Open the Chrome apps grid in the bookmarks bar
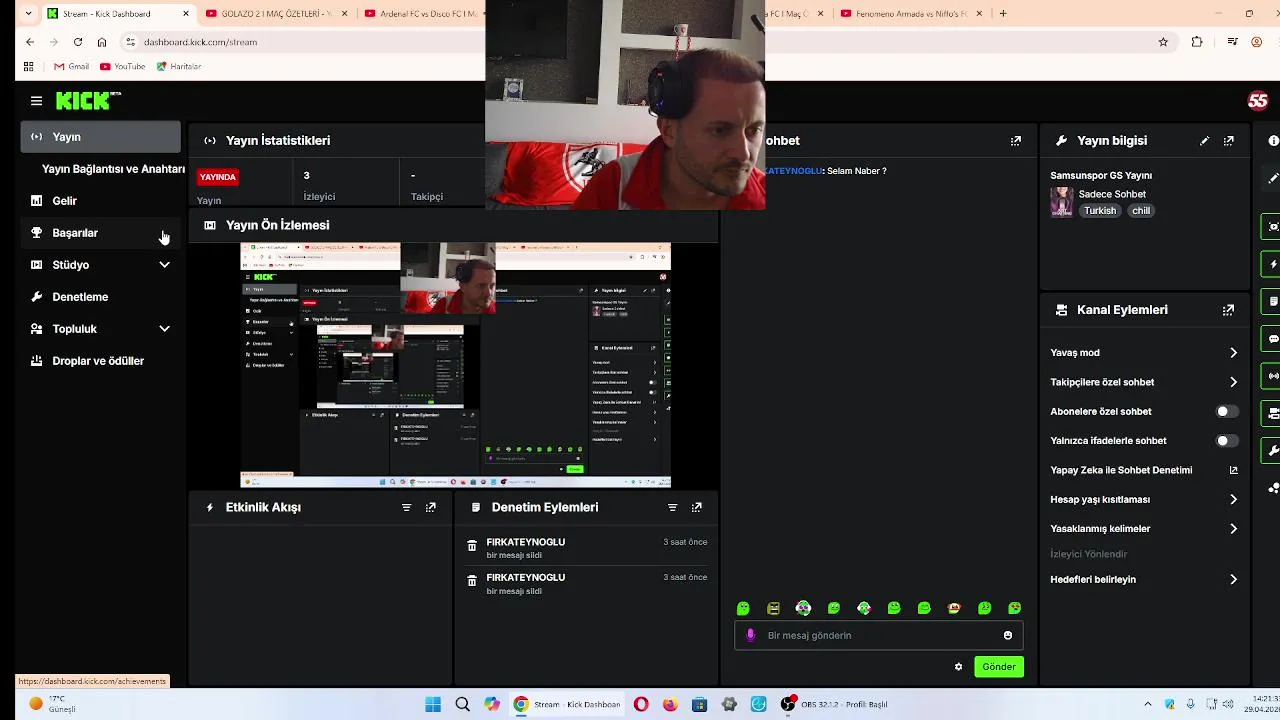The height and width of the screenshot is (720, 1280). click(x=28, y=66)
